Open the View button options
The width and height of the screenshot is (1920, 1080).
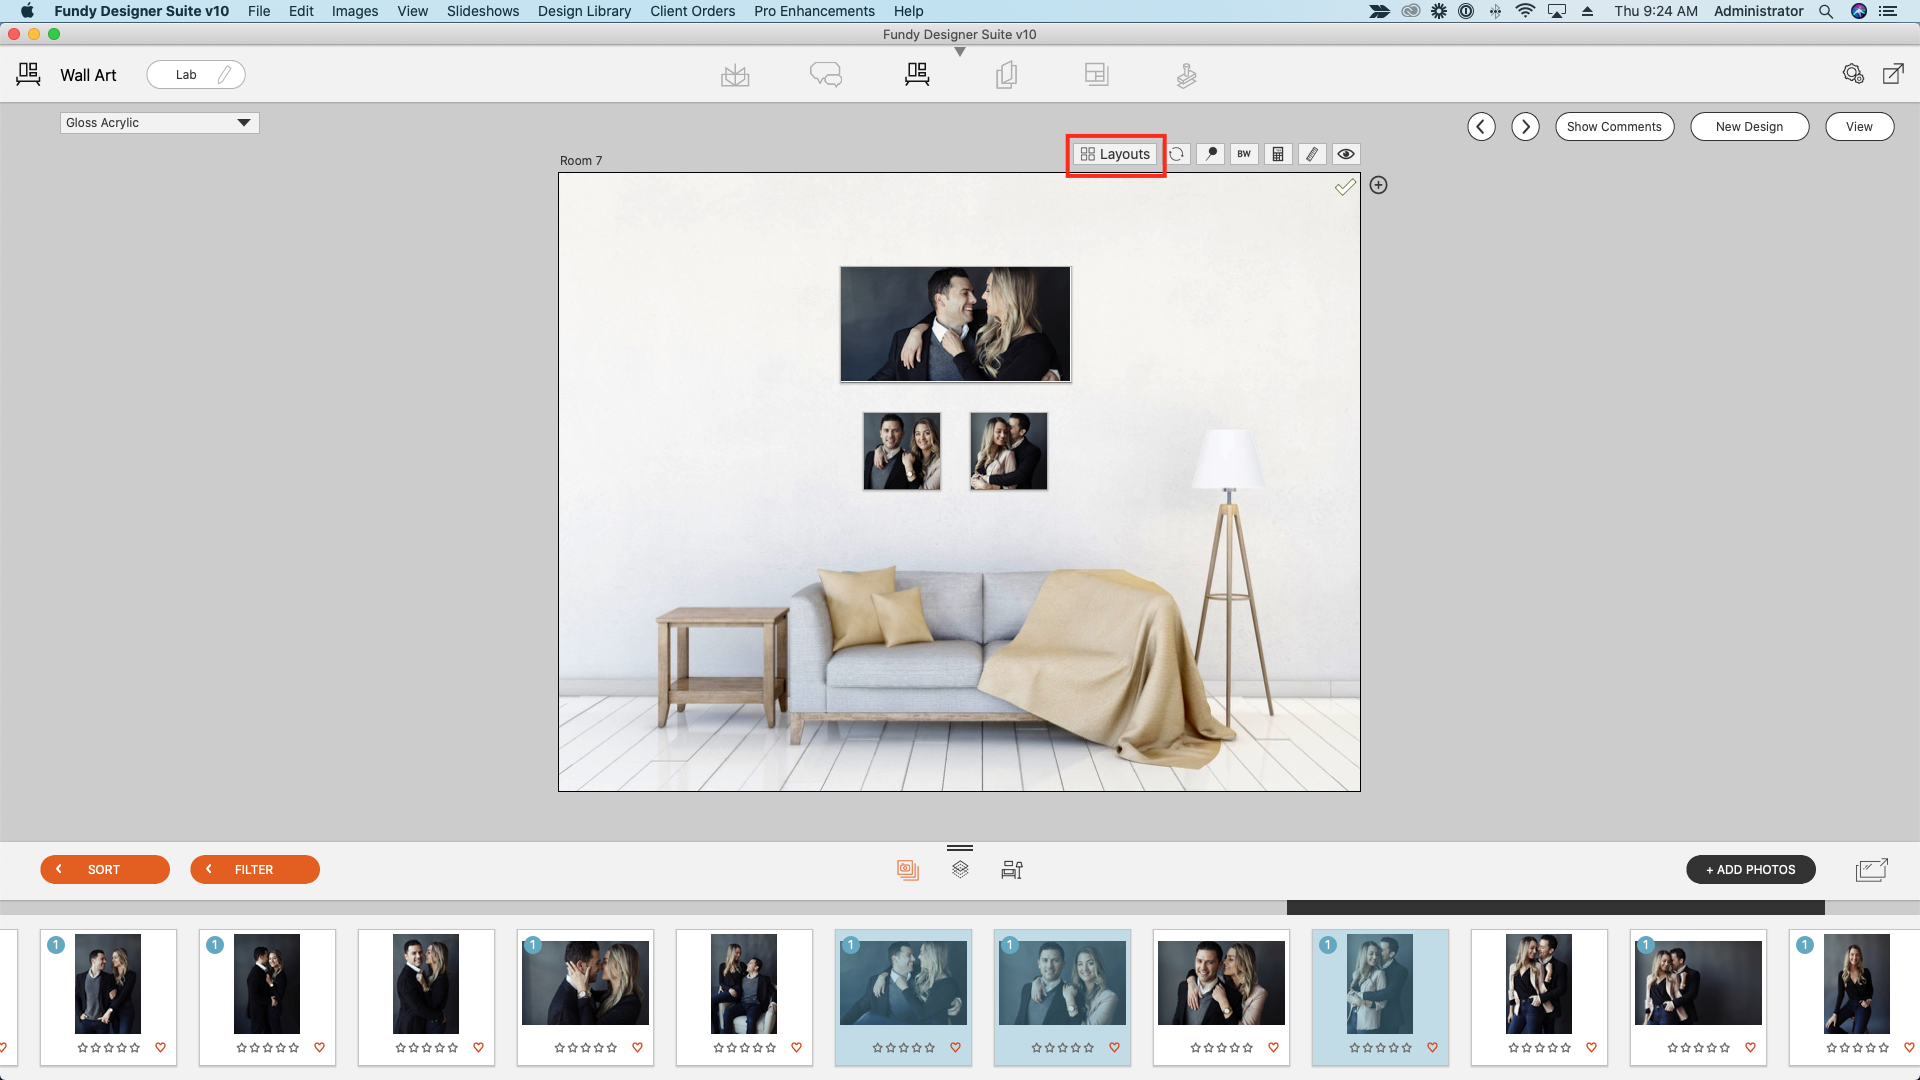[x=1859, y=127]
